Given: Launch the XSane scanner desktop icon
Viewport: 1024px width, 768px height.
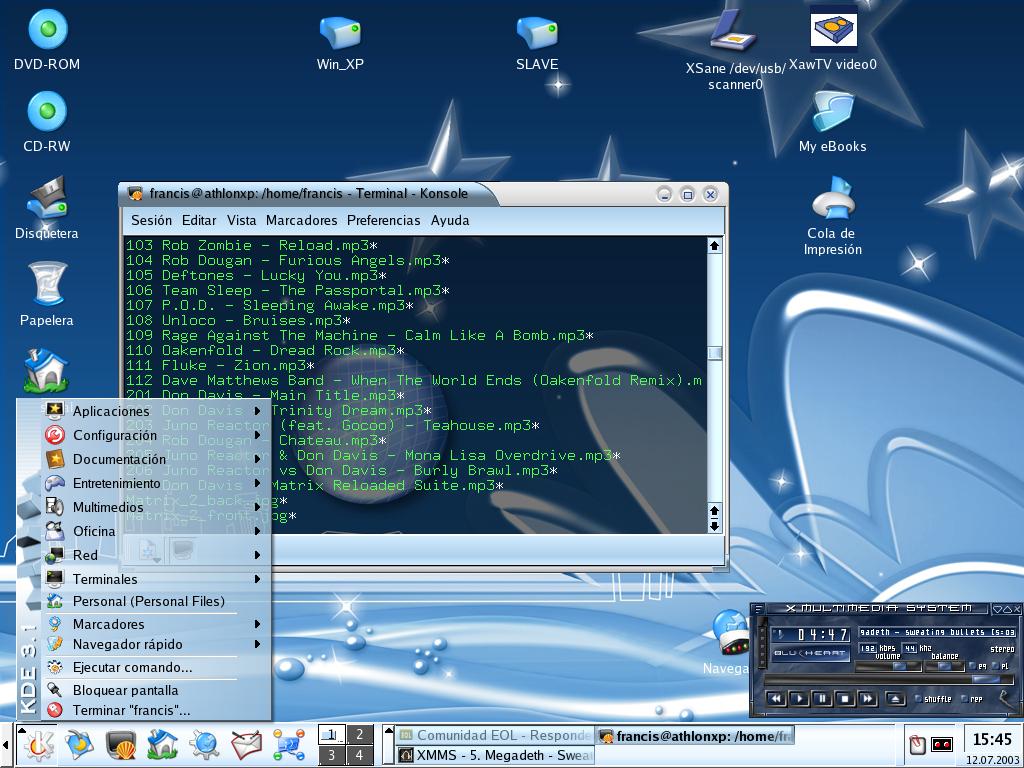Looking at the screenshot, I should point(735,32).
